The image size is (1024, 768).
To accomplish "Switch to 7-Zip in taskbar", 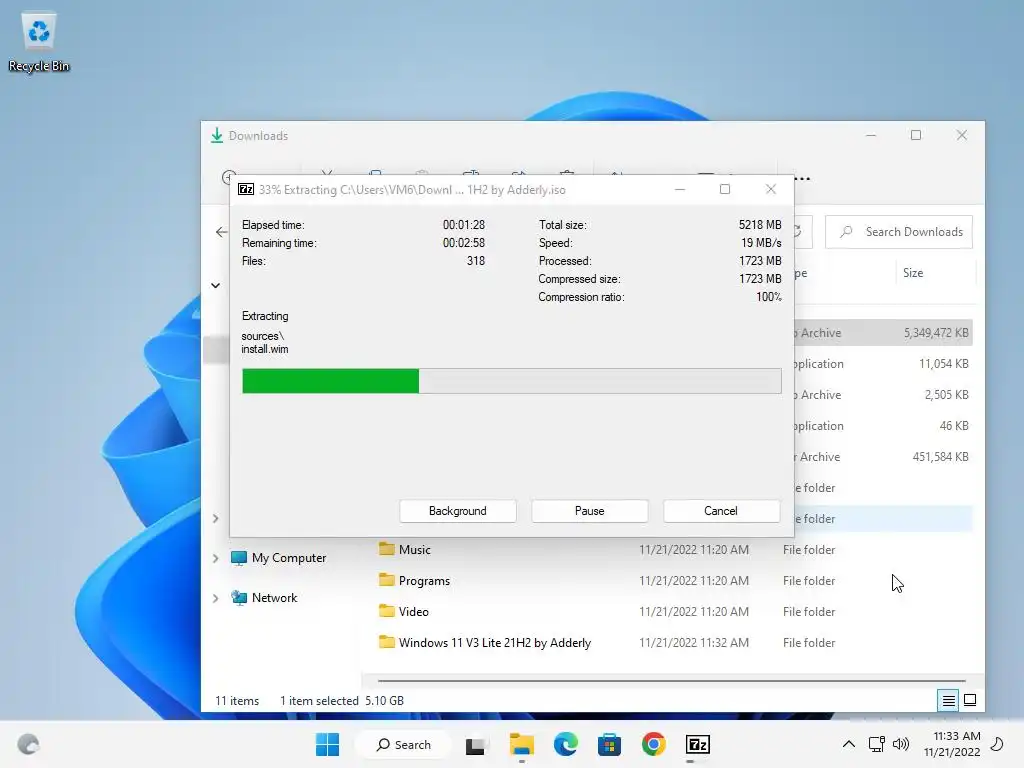I will click(697, 744).
